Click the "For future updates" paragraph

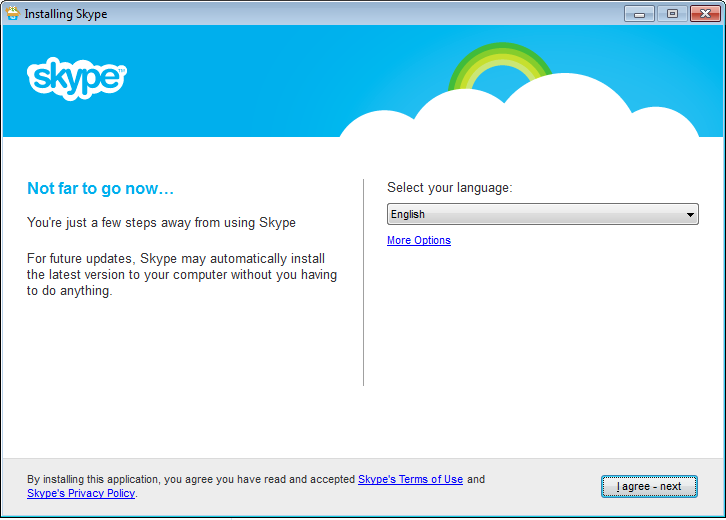pyautogui.click(x=182, y=275)
